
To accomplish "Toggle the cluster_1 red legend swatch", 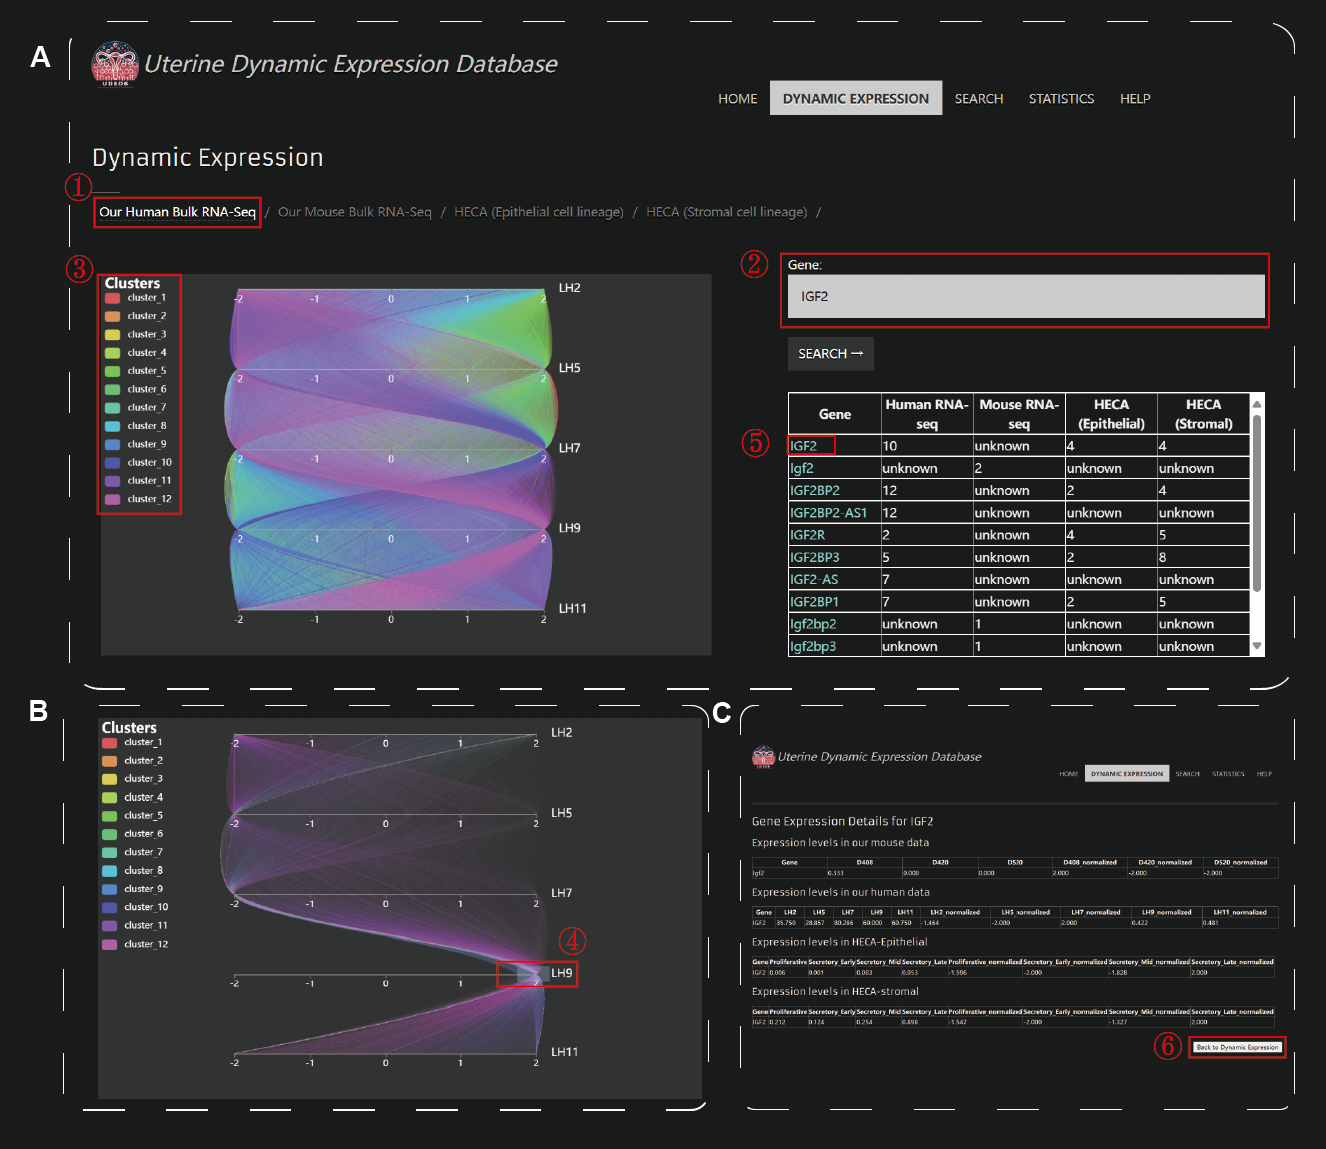I will point(113,298).
